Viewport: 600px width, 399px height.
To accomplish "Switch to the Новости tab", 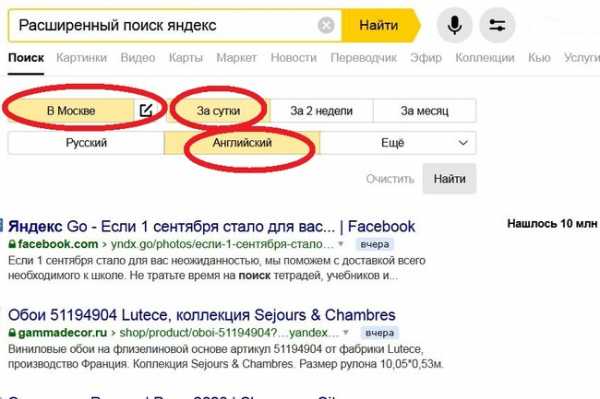I will coord(293,58).
